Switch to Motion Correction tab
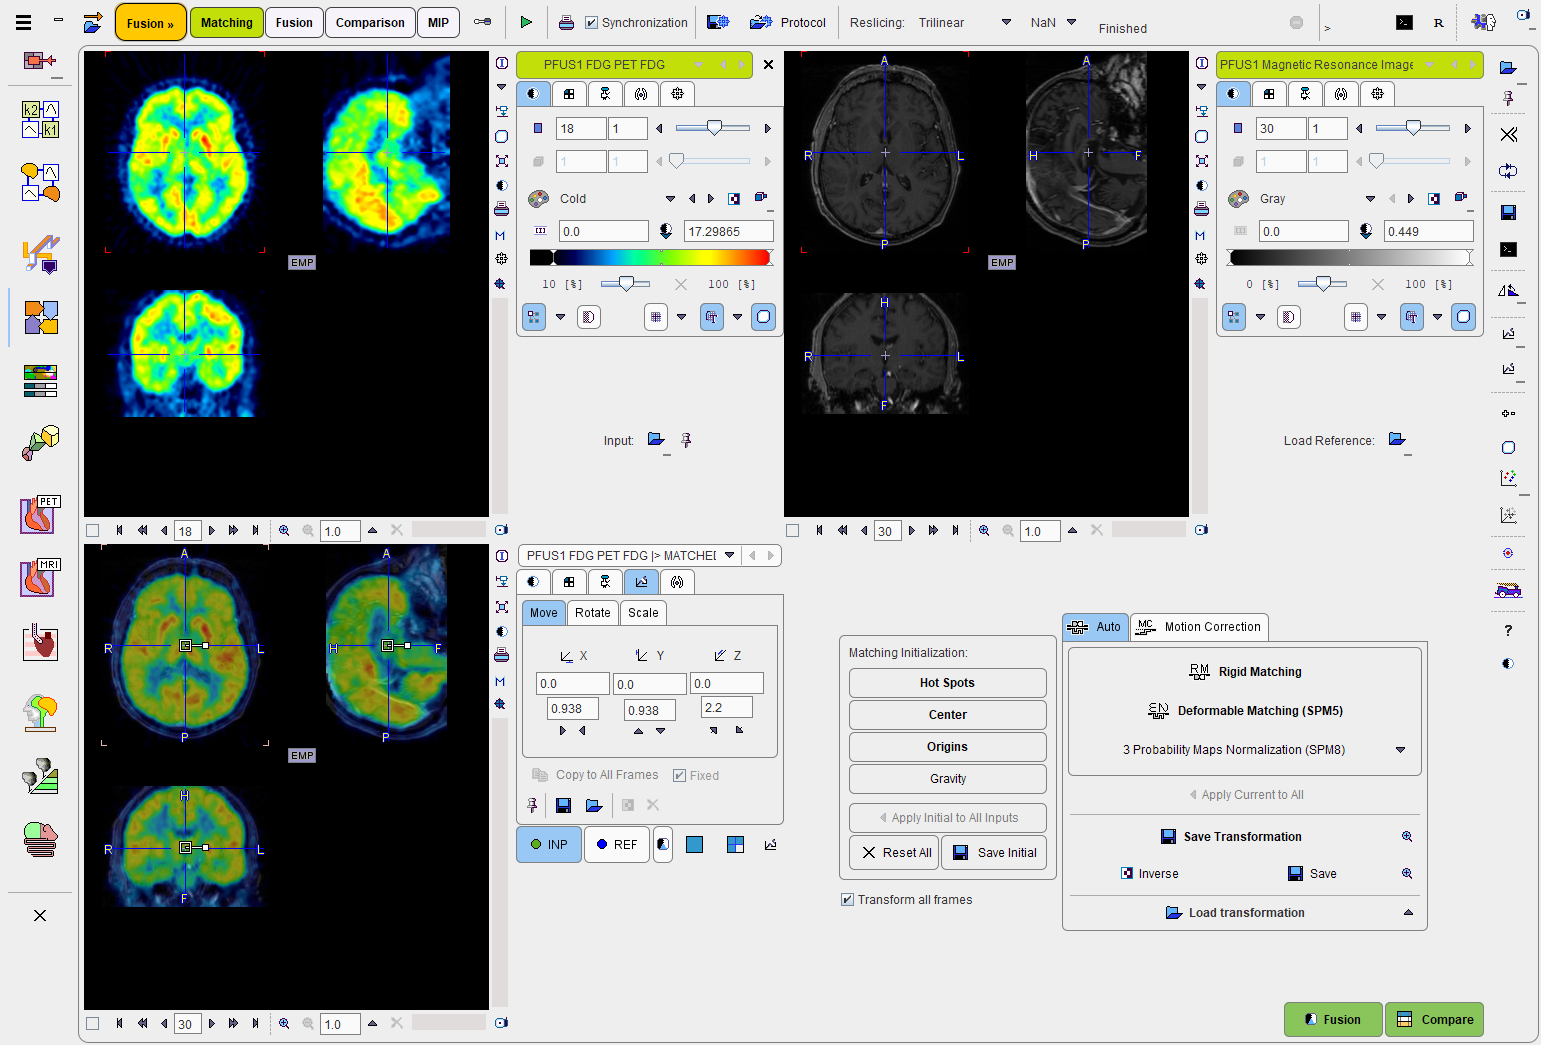The width and height of the screenshot is (1541, 1045). pyautogui.click(x=1200, y=627)
